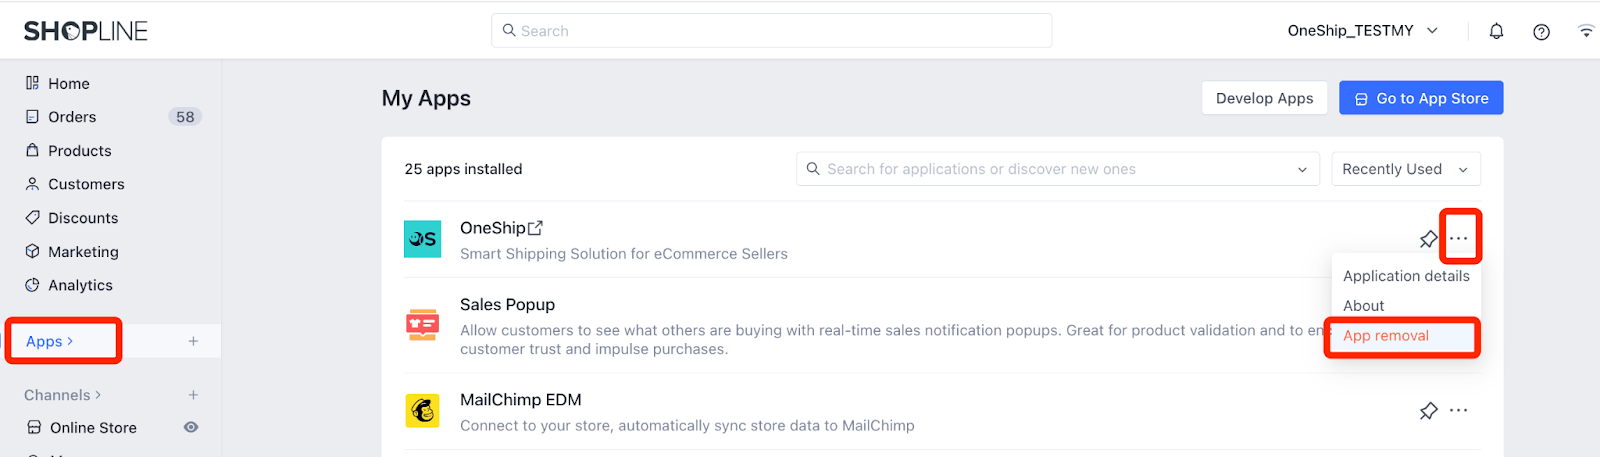Click the MailChimp EDM app logo

(422, 410)
